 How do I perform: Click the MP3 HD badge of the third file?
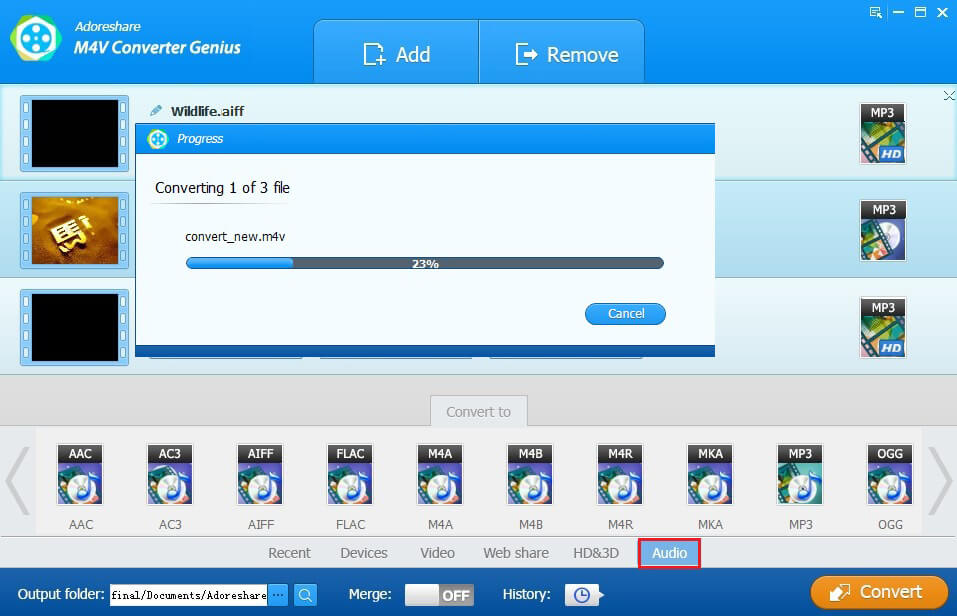coord(883,327)
